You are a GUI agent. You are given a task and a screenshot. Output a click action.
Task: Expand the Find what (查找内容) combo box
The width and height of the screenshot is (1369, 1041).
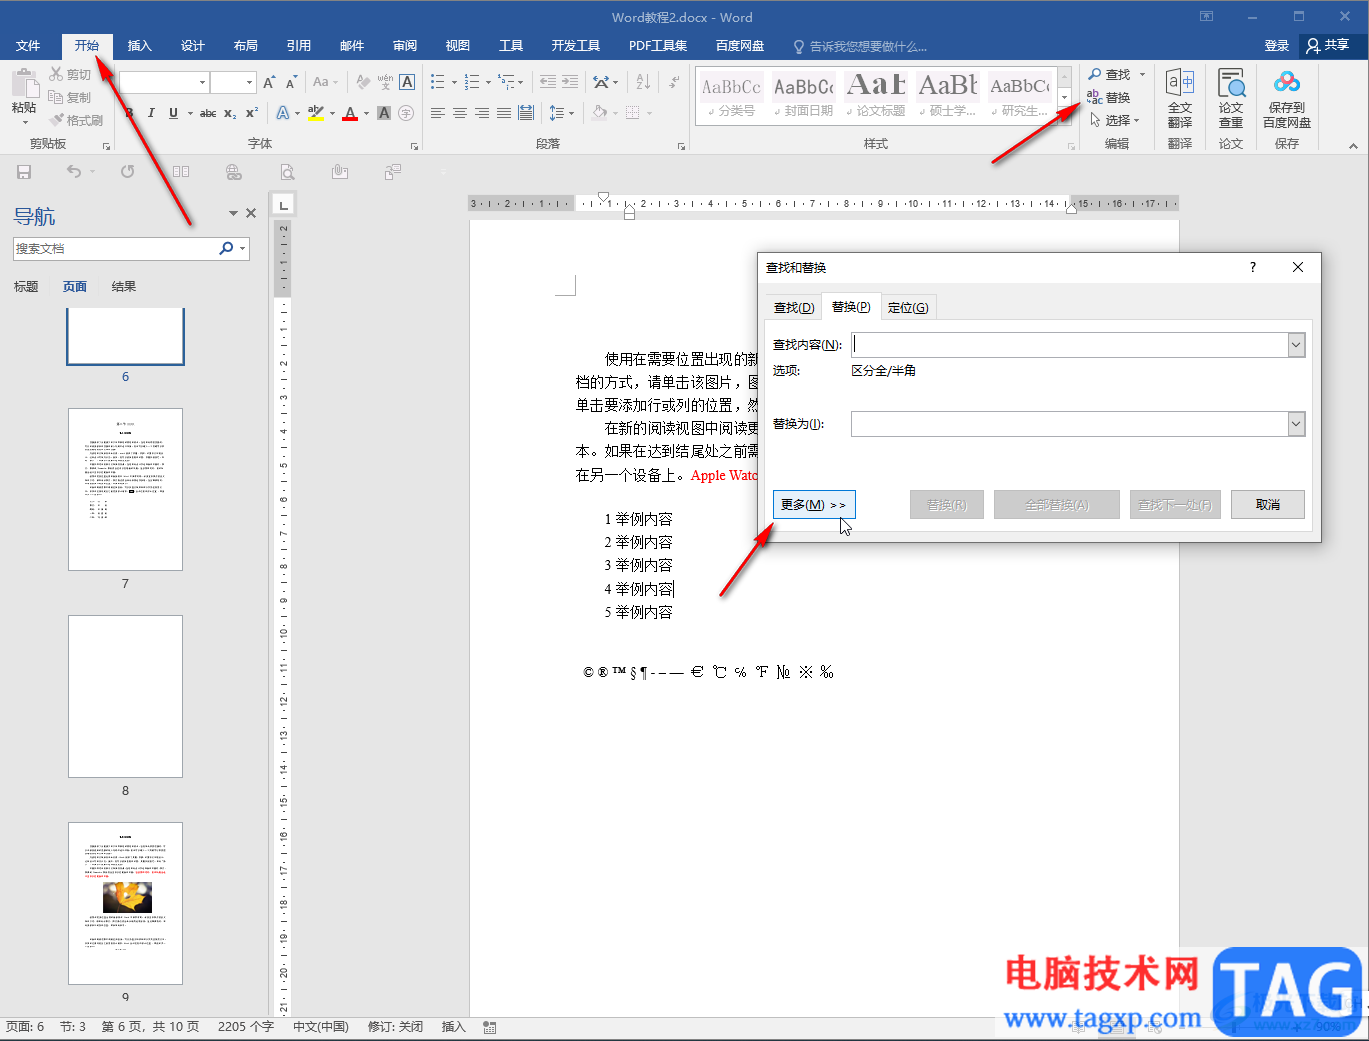coord(1296,345)
